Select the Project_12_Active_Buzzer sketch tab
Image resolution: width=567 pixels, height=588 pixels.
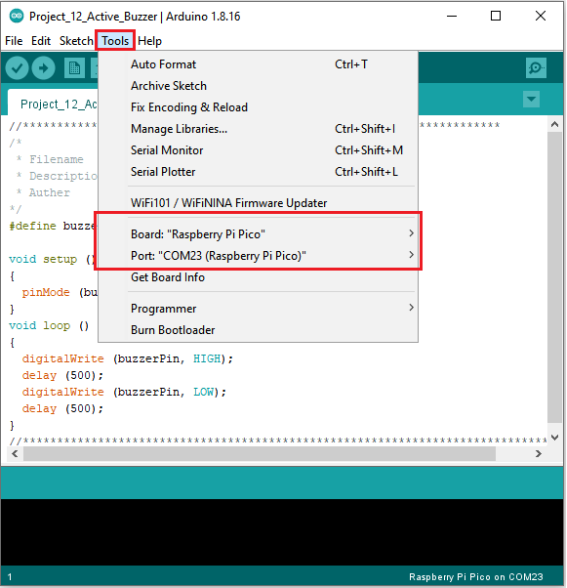click(x=54, y=104)
